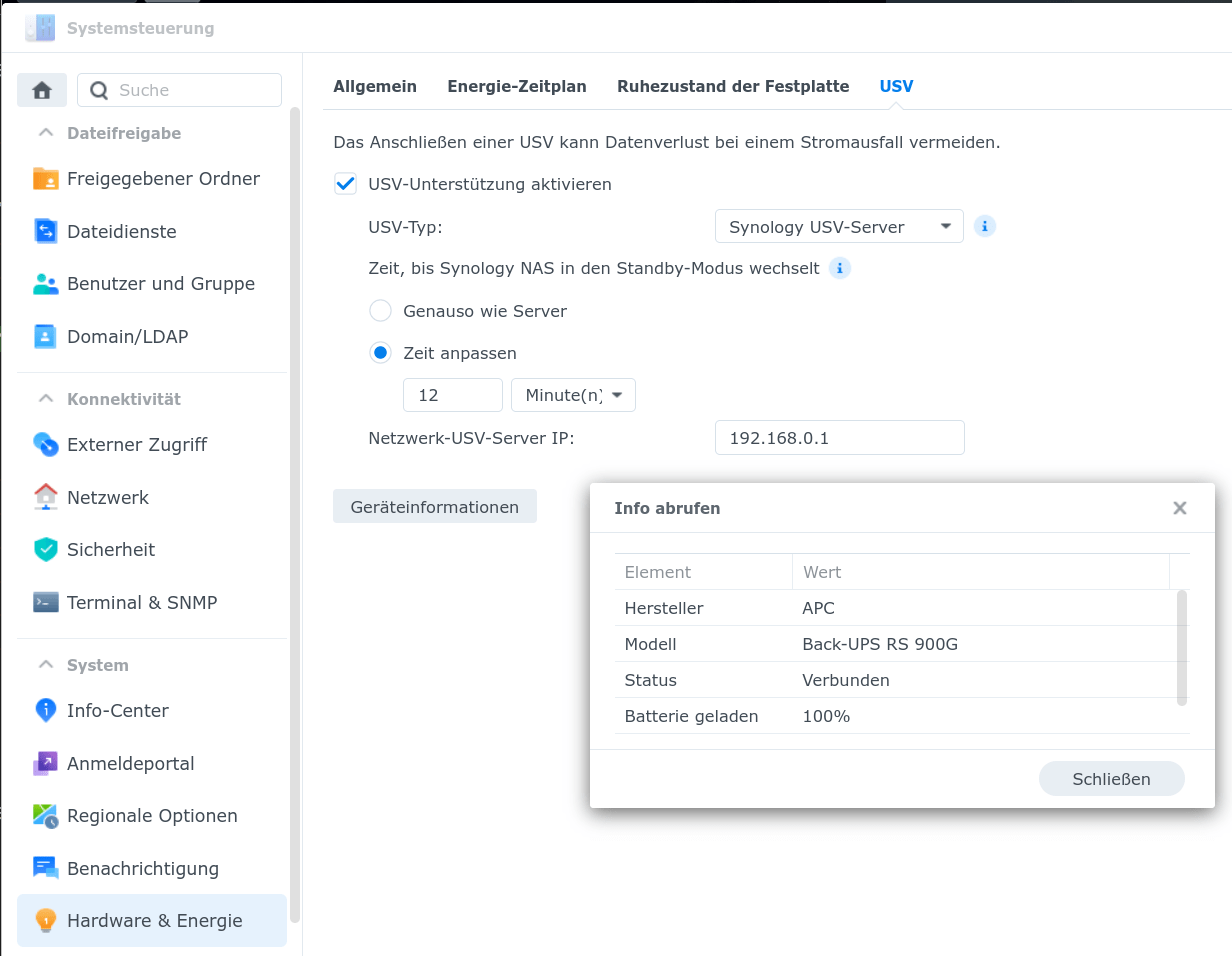Switch to the Energie-Zeitplan tab
Viewport: 1232px width, 956px height.
(517, 86)
